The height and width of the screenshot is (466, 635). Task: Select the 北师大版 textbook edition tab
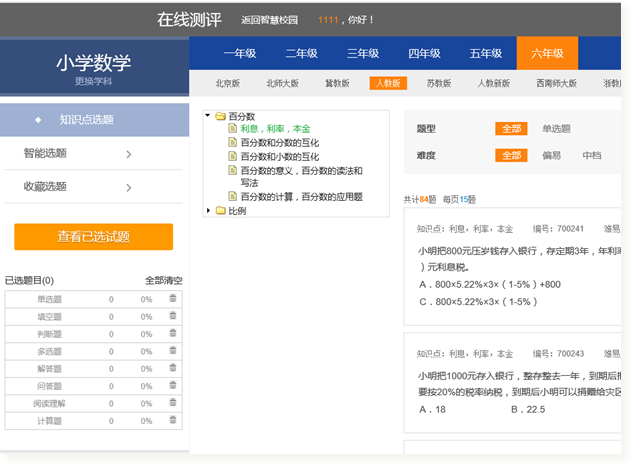281,84
